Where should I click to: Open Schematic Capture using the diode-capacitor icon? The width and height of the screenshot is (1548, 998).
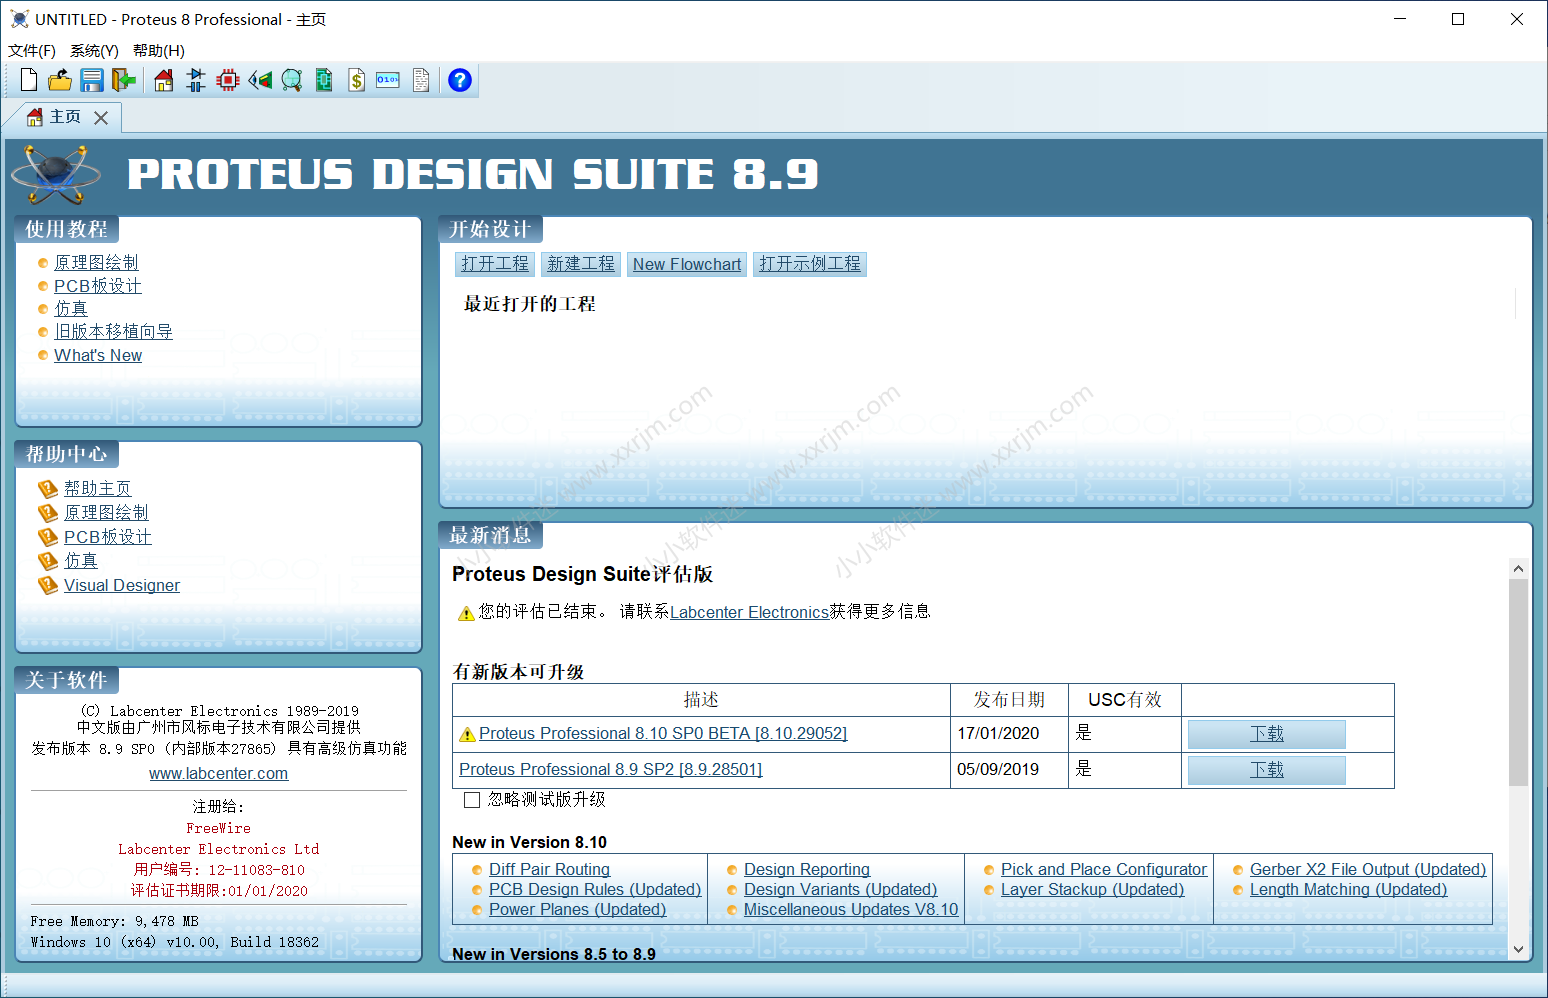[x=196, y=80]
